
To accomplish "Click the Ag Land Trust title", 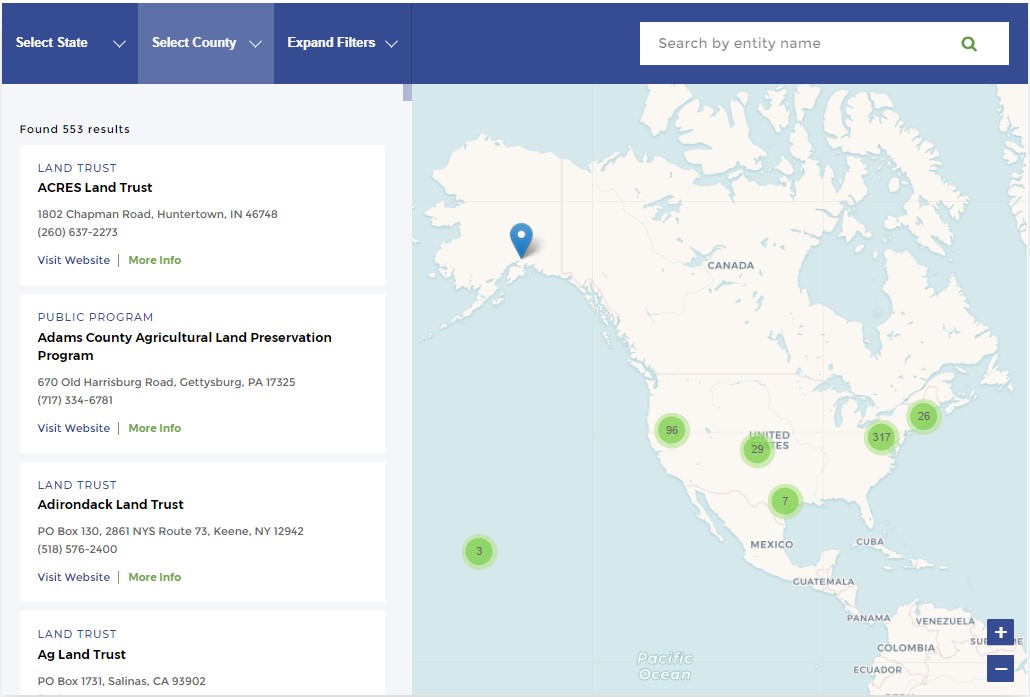I will click(x=82, y=654).
